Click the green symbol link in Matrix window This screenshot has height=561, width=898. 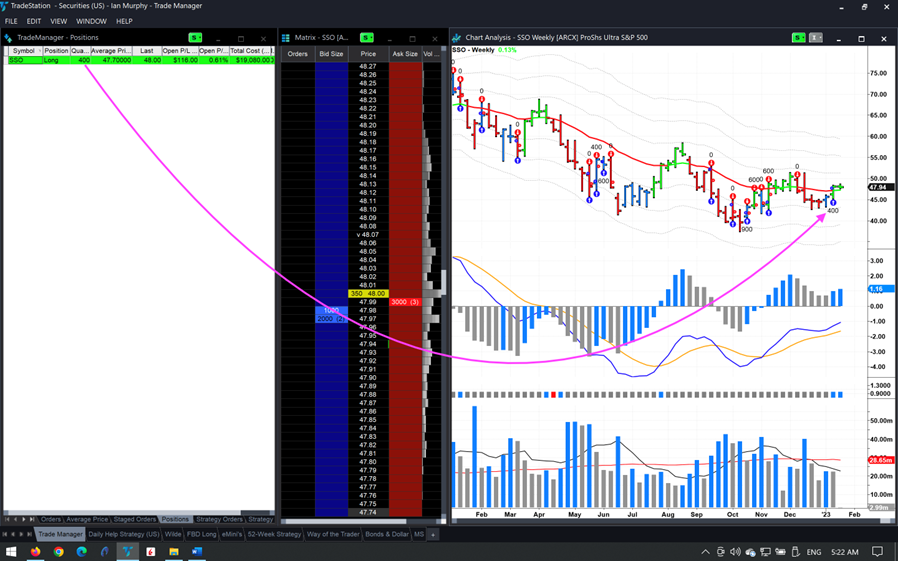[x=367, y=38]
